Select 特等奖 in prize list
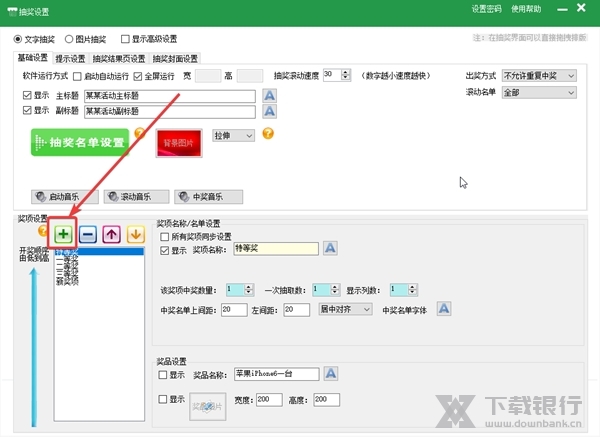 [x=99, y=252]
